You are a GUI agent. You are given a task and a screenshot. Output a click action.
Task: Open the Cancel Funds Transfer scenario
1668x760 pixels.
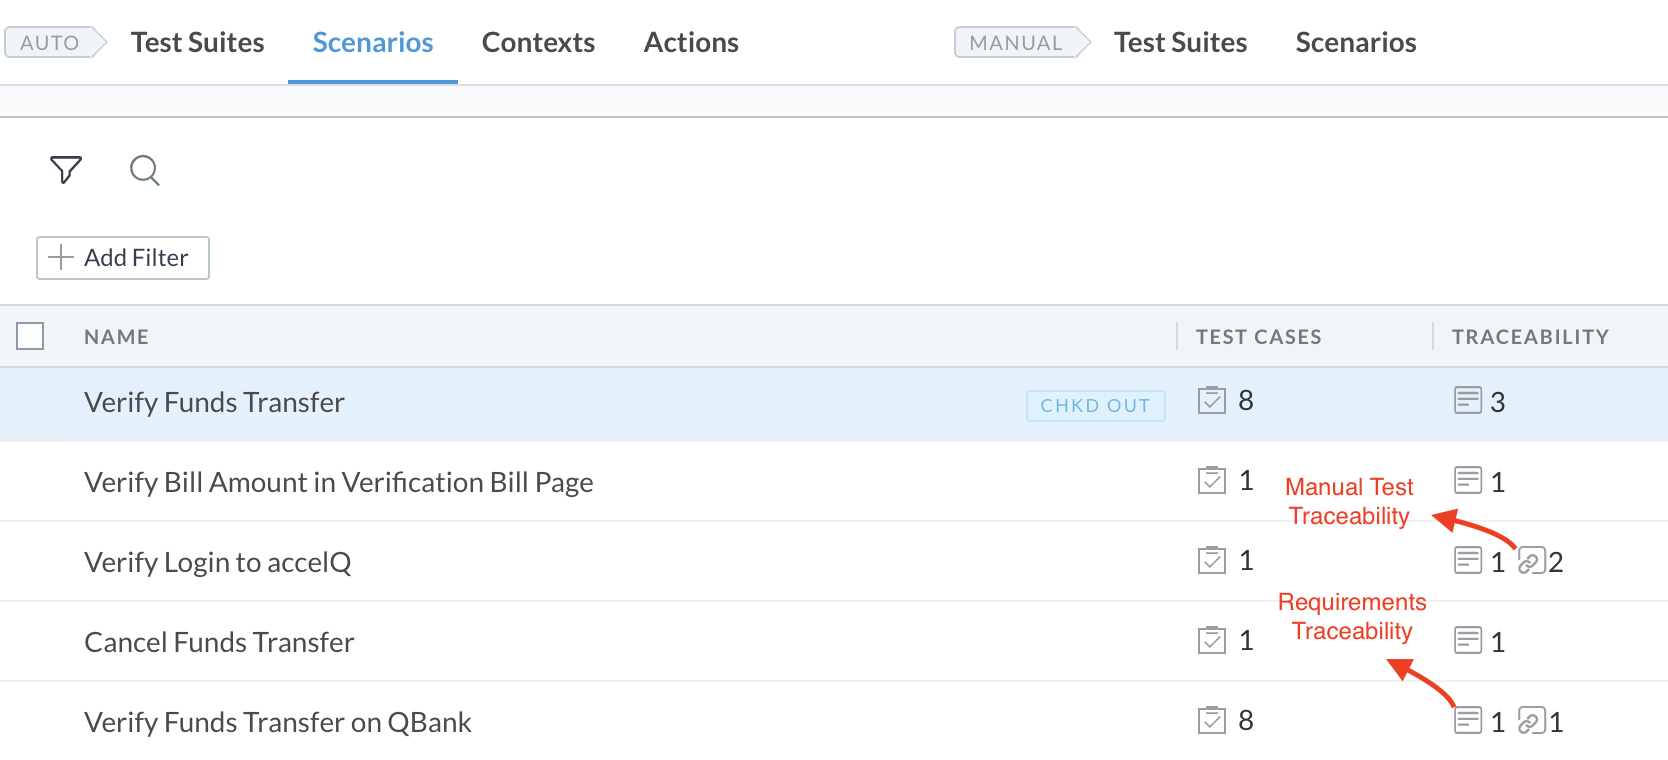[219, 642]
